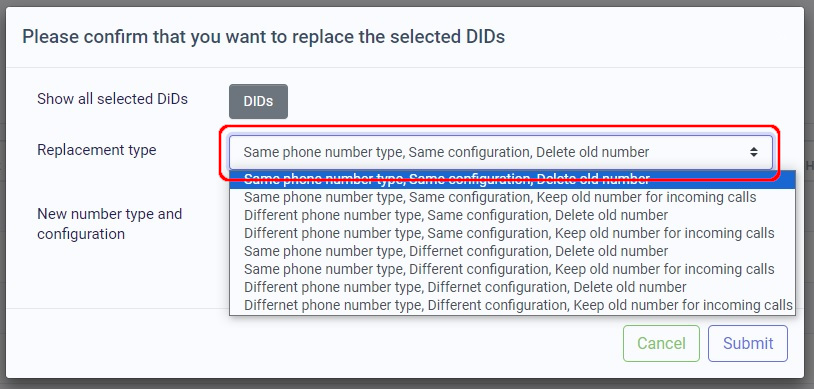814x389 pixels.
Task: Select 'Same phone number type, Different configuration, Keep old number'
Action: [512, 269]
